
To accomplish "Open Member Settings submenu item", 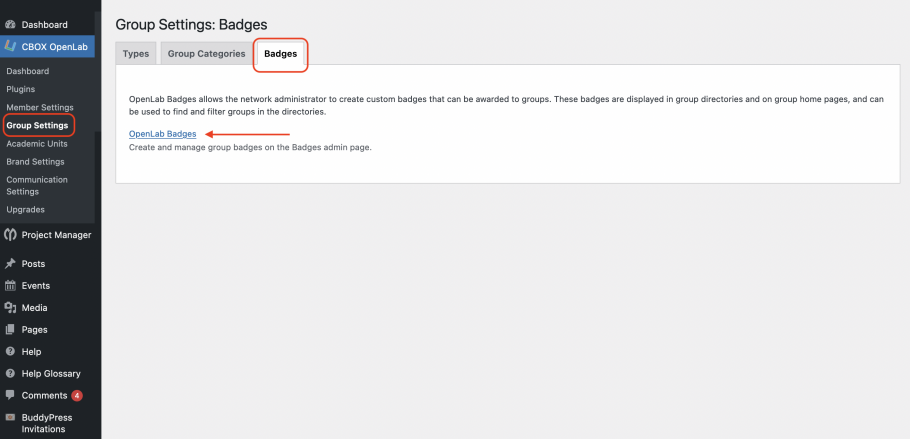I will pos(40,107).
